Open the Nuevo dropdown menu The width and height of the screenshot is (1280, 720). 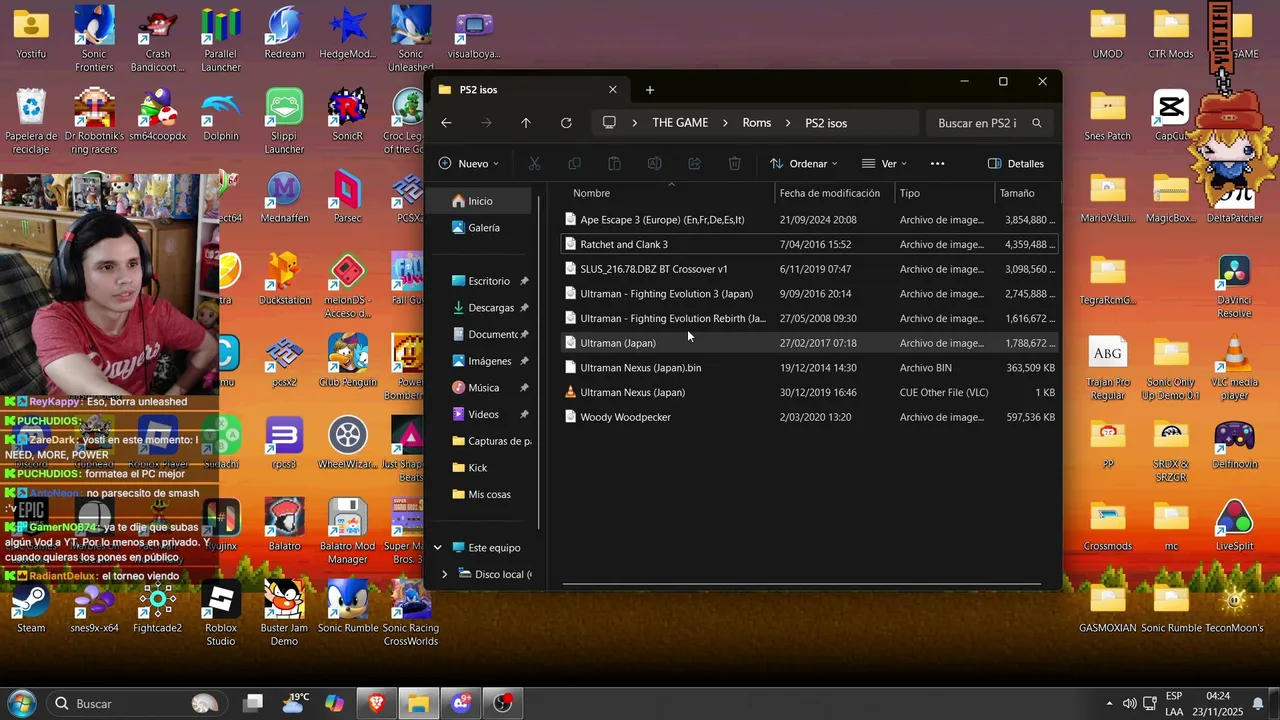point(468,163)
